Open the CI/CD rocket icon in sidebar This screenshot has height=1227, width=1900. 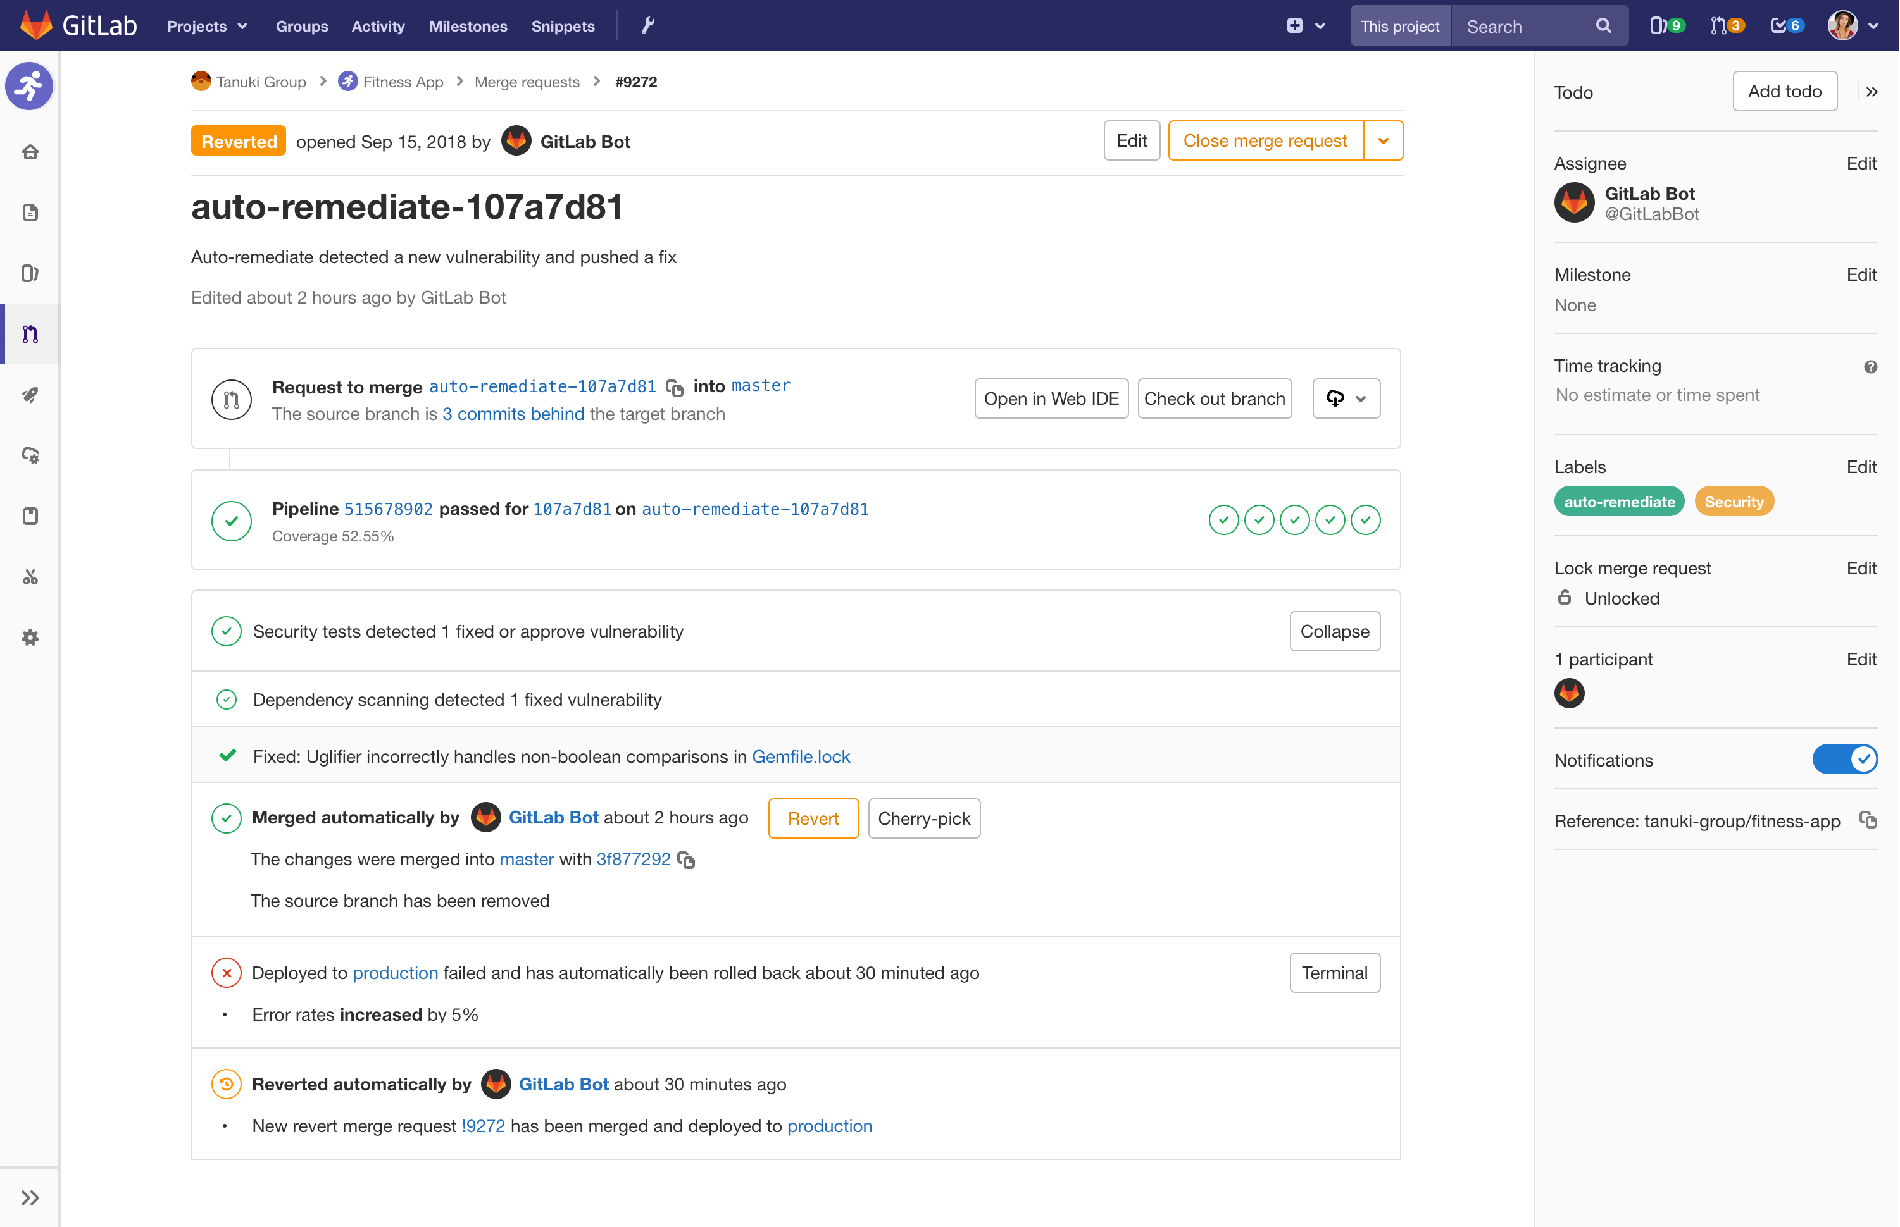[x=30, y=395]
